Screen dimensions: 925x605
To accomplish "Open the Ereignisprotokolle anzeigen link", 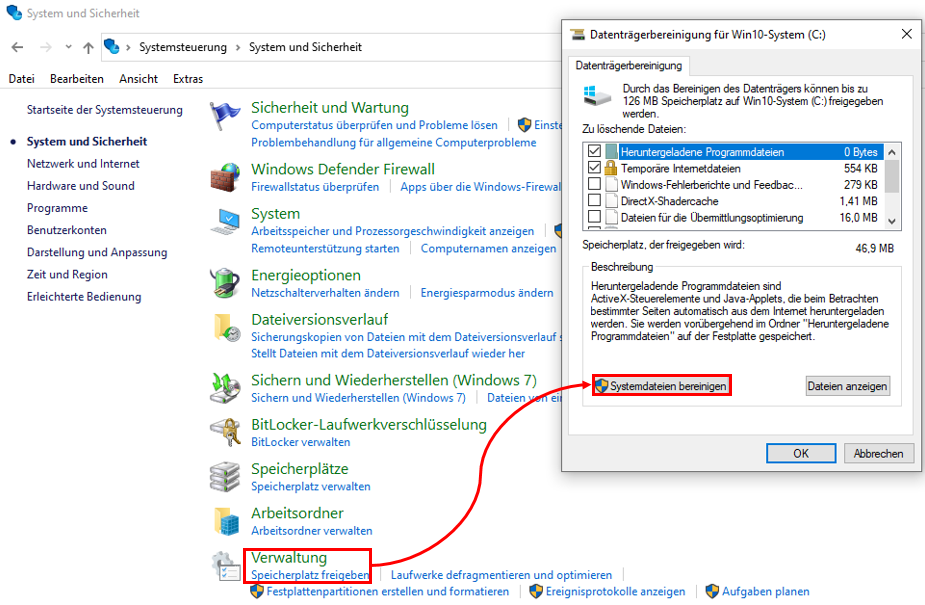I will [615, 591].
